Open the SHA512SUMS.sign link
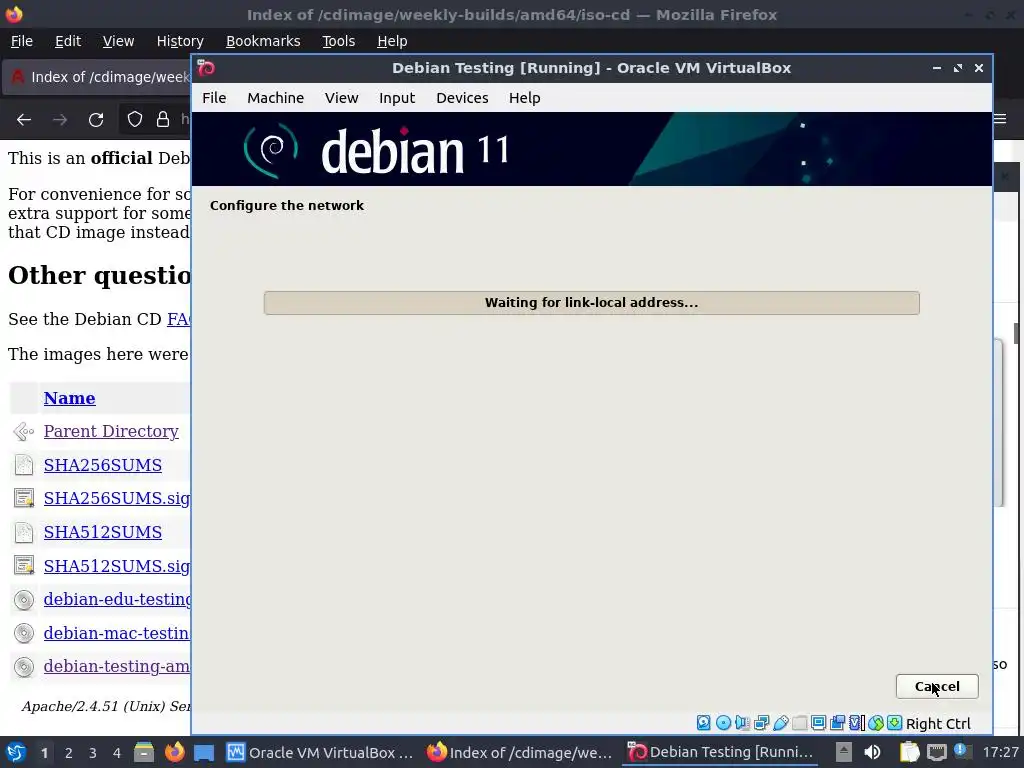This screenshot has width=1024, height=768. point(117,566)
